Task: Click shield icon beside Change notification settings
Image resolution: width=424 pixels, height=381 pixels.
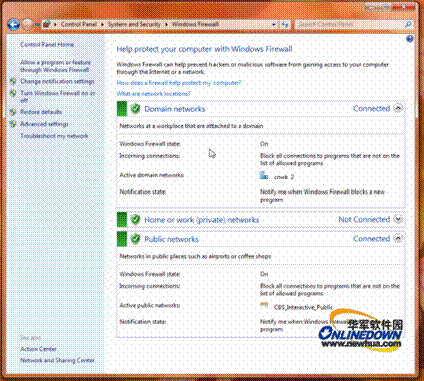Action: 13,81
